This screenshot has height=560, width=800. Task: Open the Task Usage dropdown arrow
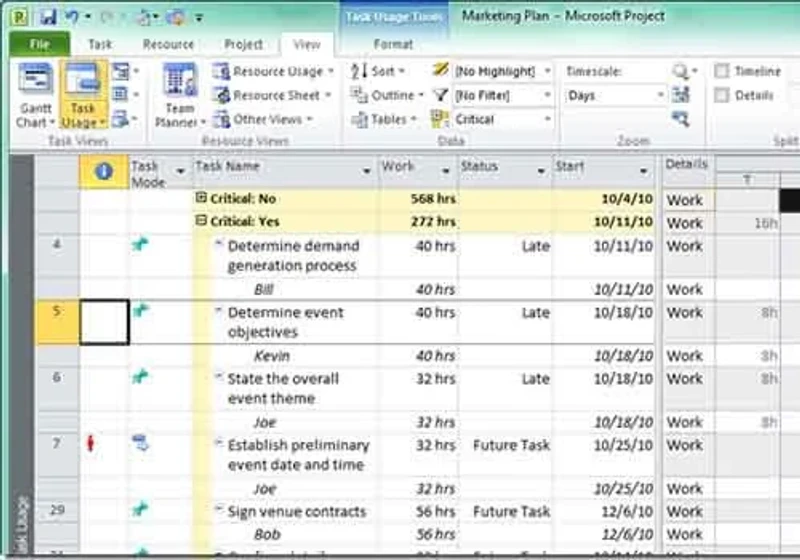point(103,122)
